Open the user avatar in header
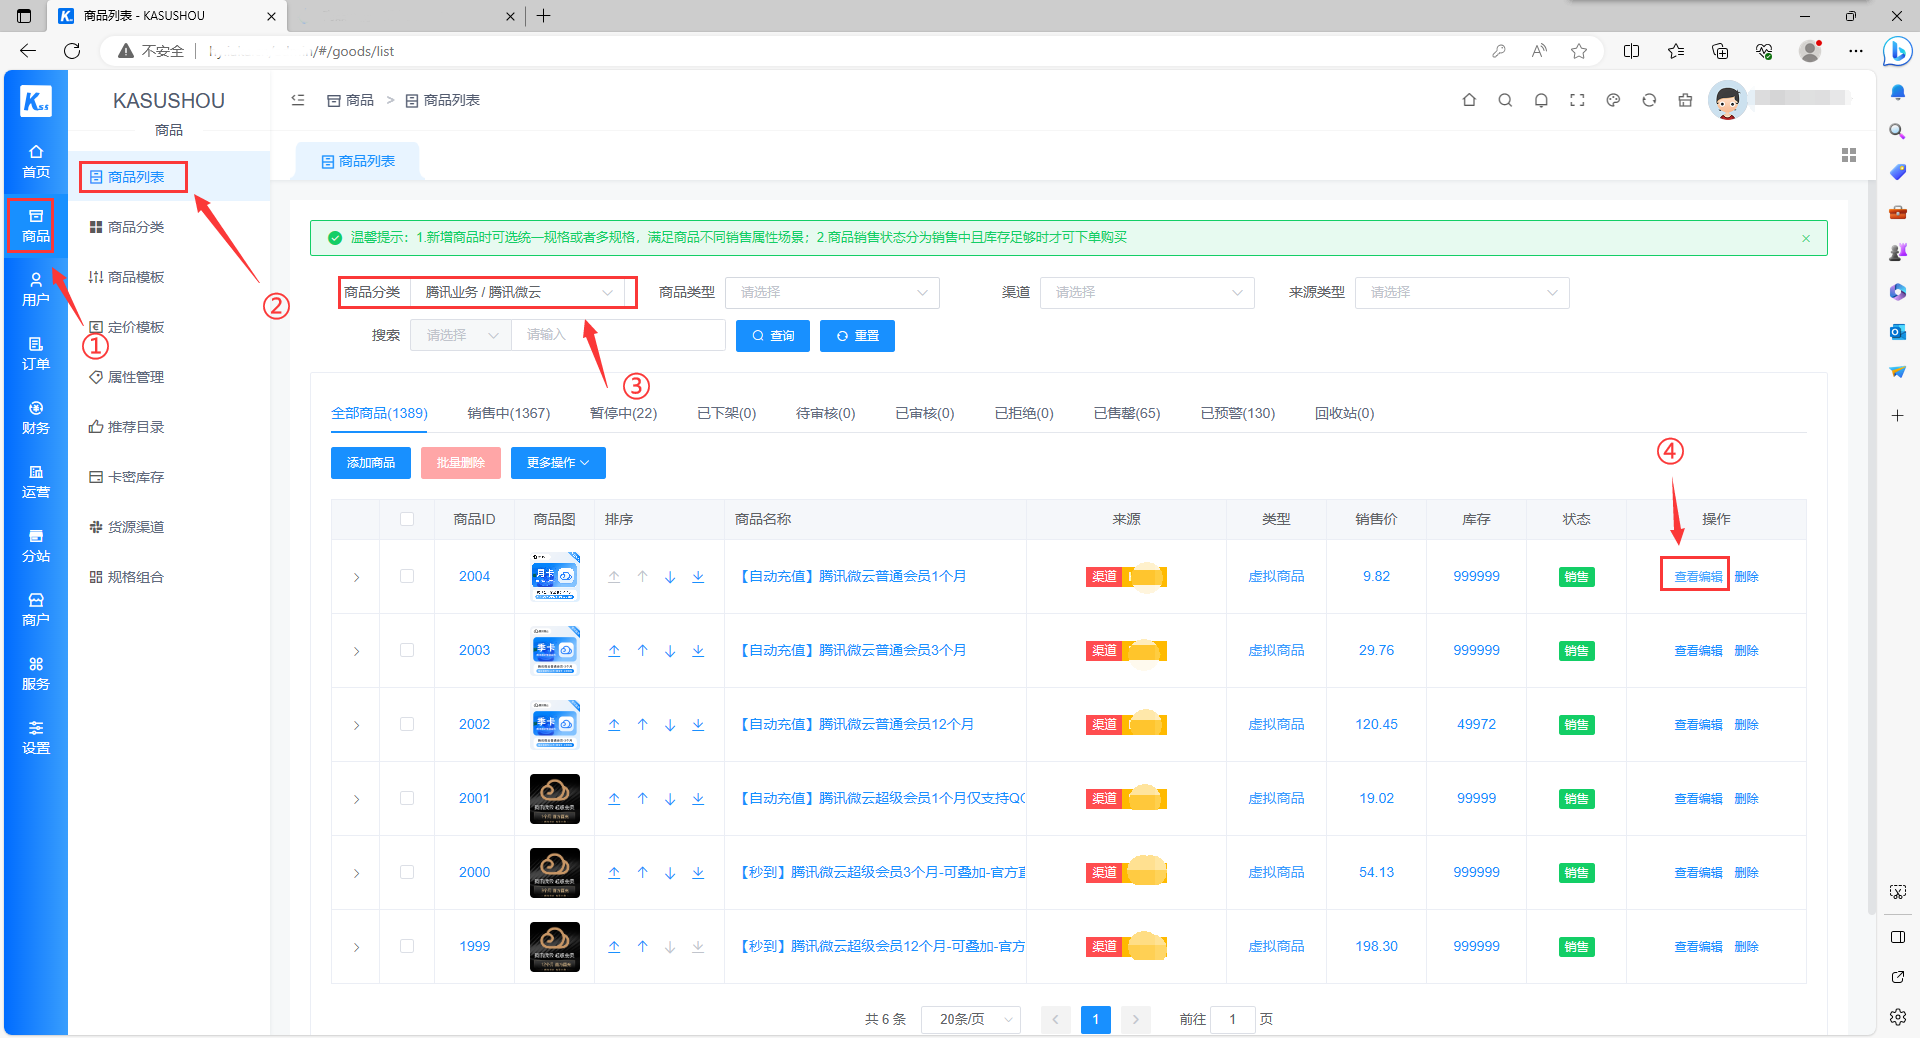The height and width of the screenshot is (1038, 1920). 1727,100
